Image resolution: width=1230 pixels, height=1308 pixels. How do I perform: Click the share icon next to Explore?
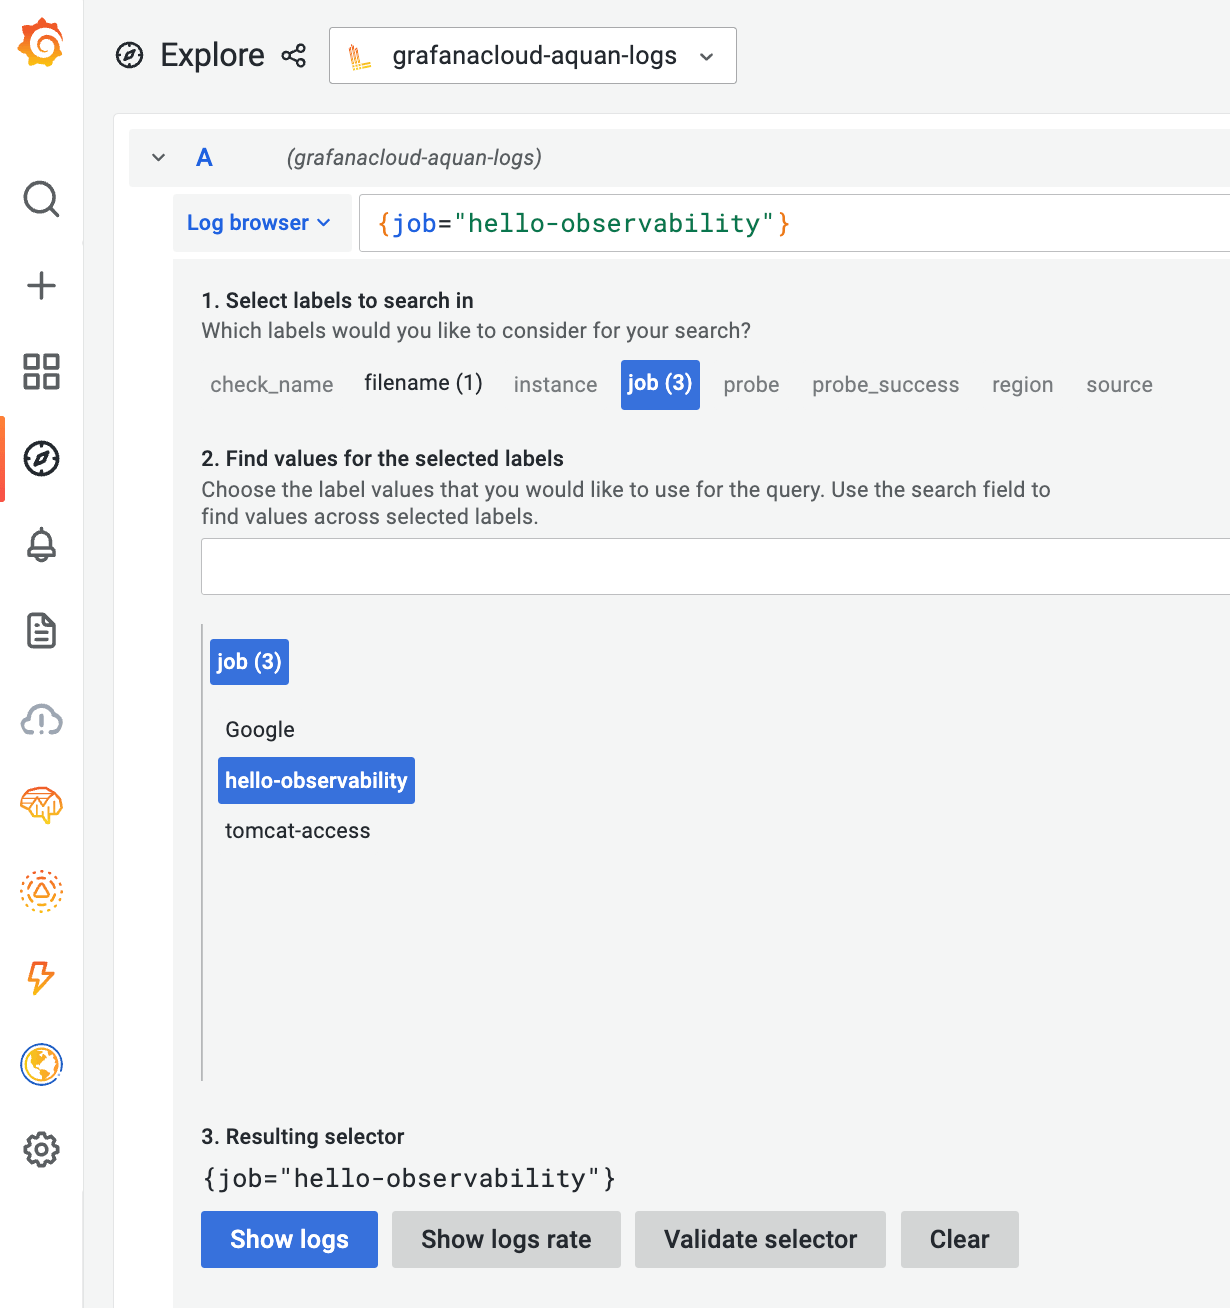tap(293, 56)
